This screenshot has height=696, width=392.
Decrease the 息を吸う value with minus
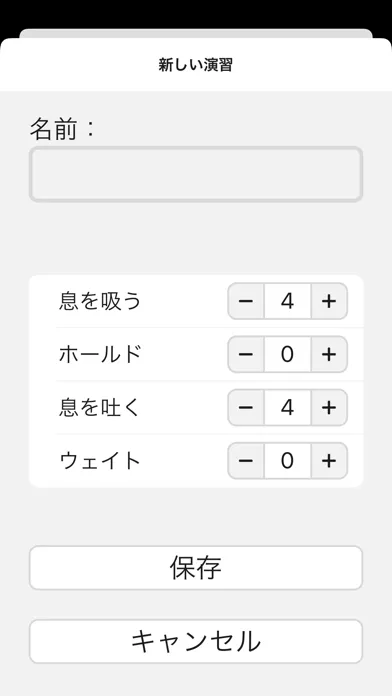[x=246, y=301]
